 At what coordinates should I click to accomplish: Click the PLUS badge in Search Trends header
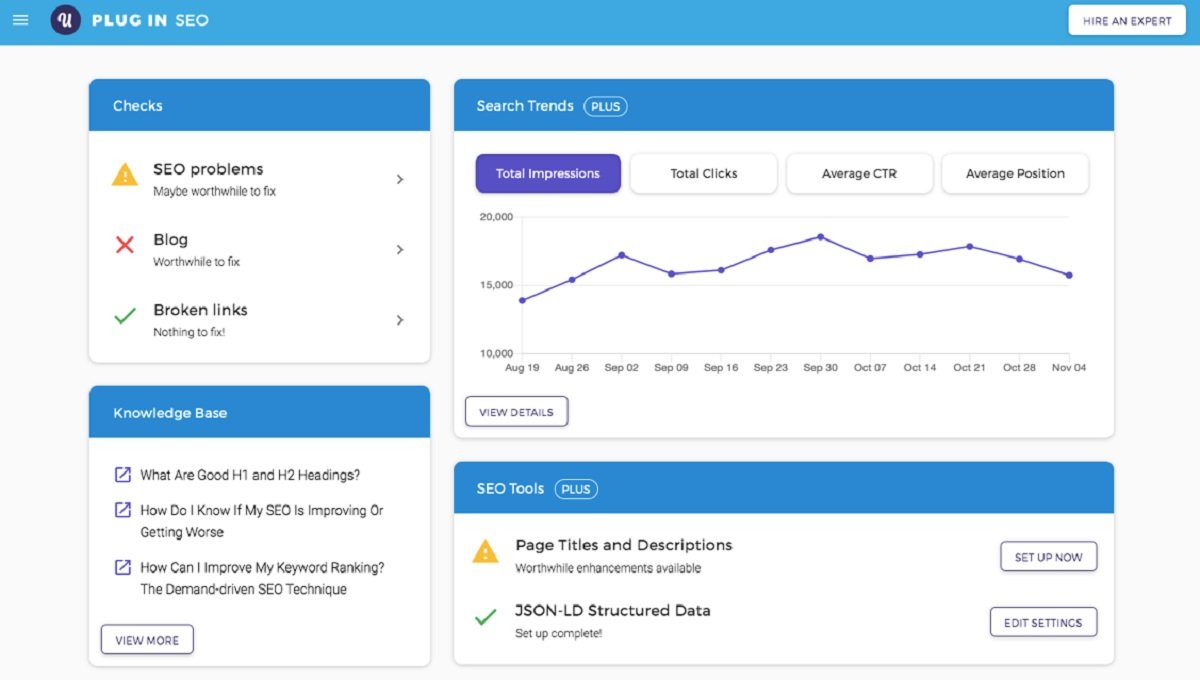605,106
